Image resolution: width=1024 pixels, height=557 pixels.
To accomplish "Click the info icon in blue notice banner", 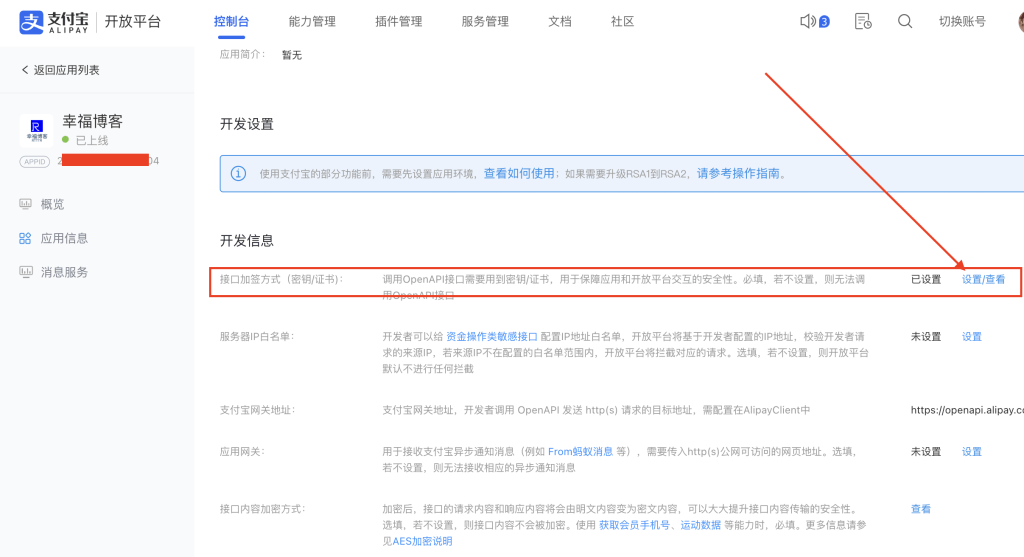I will click(x=238, y=173).
